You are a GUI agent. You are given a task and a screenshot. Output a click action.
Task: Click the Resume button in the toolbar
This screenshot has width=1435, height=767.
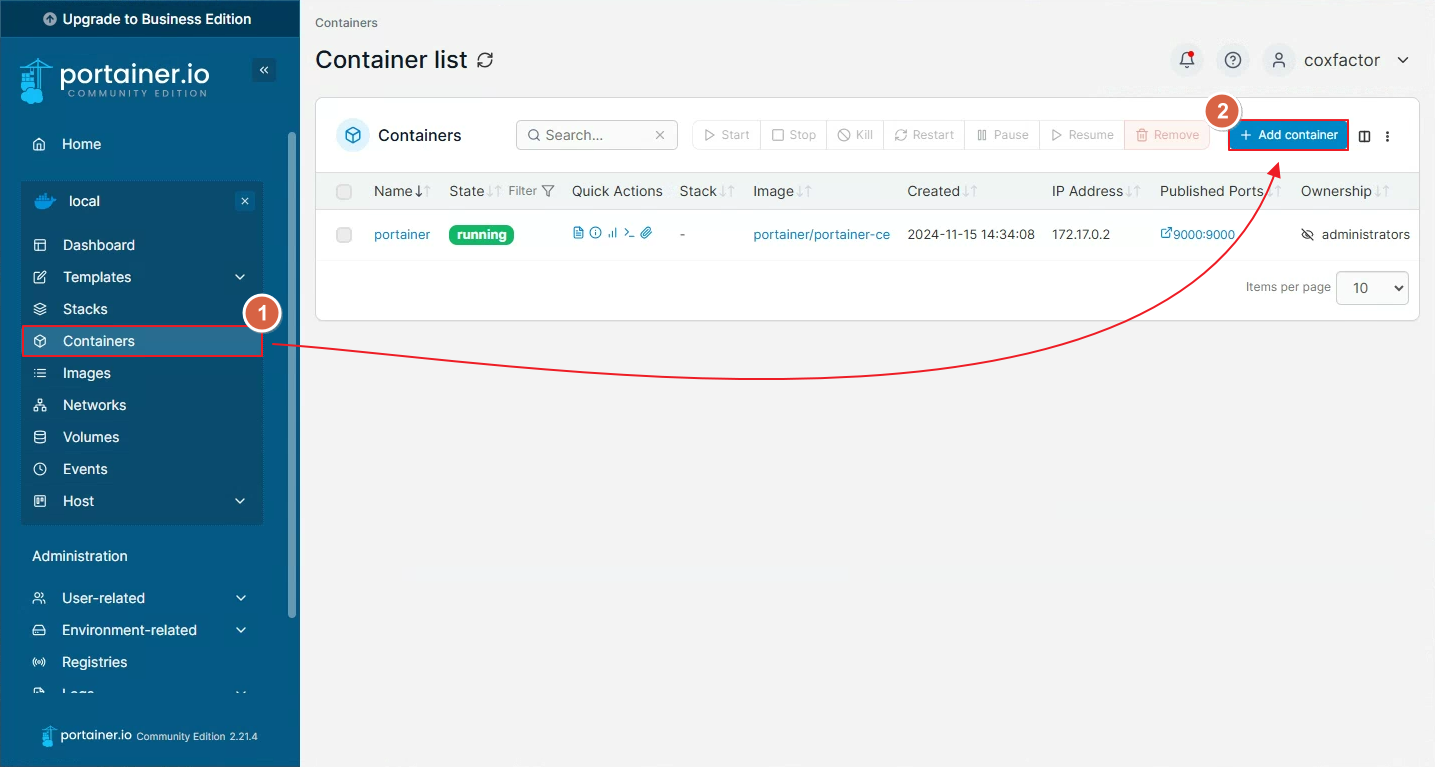tap(1082, 135)
